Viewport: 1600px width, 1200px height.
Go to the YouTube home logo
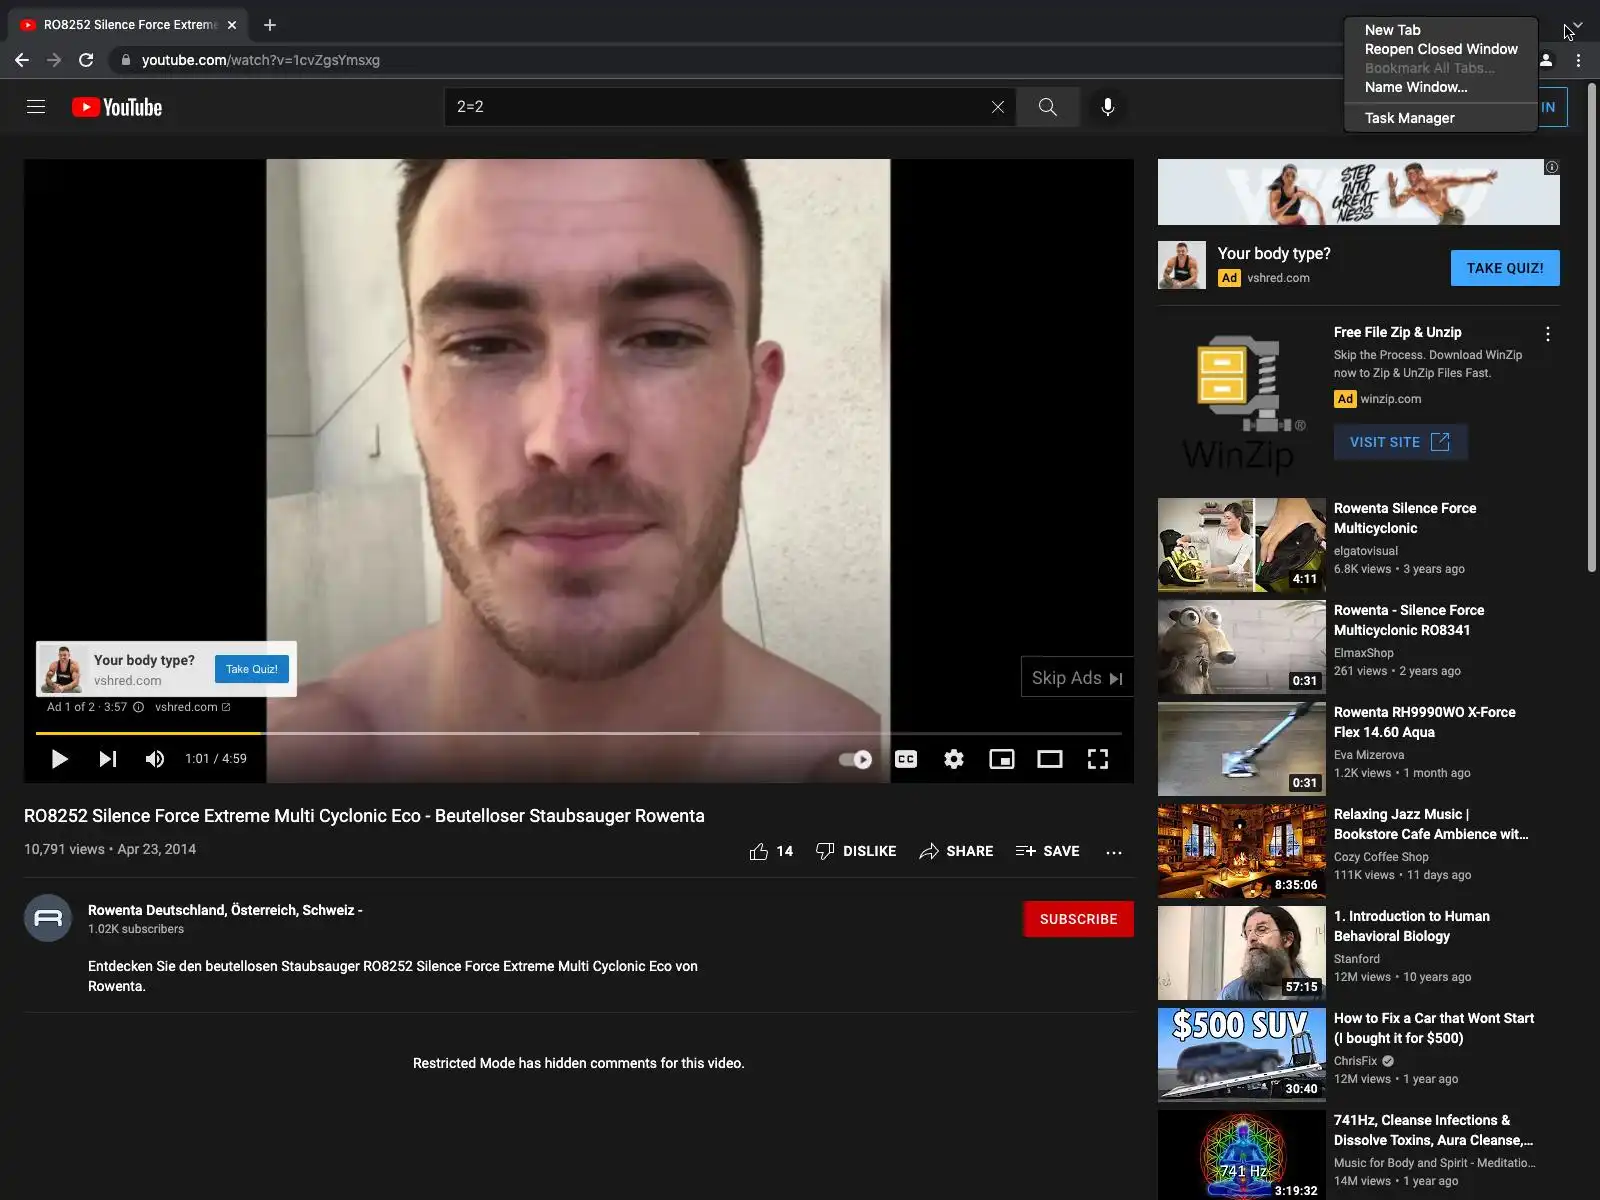[117, 107]
